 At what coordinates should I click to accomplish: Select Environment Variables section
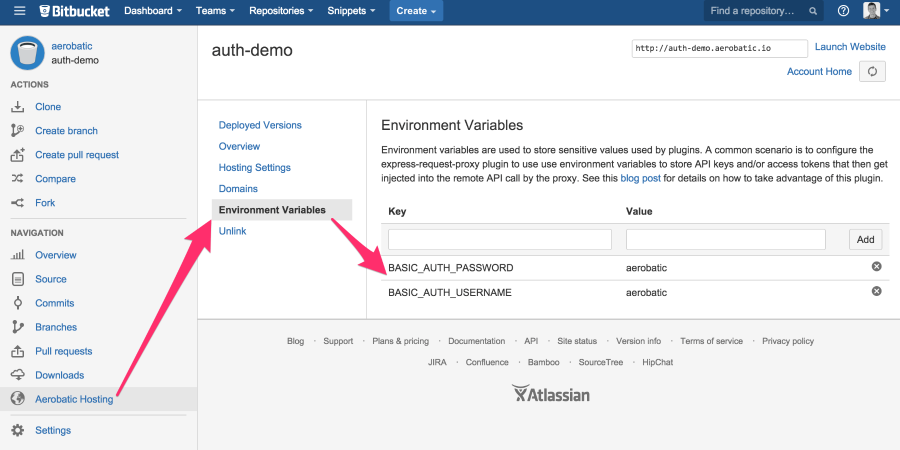pos(282,210)
